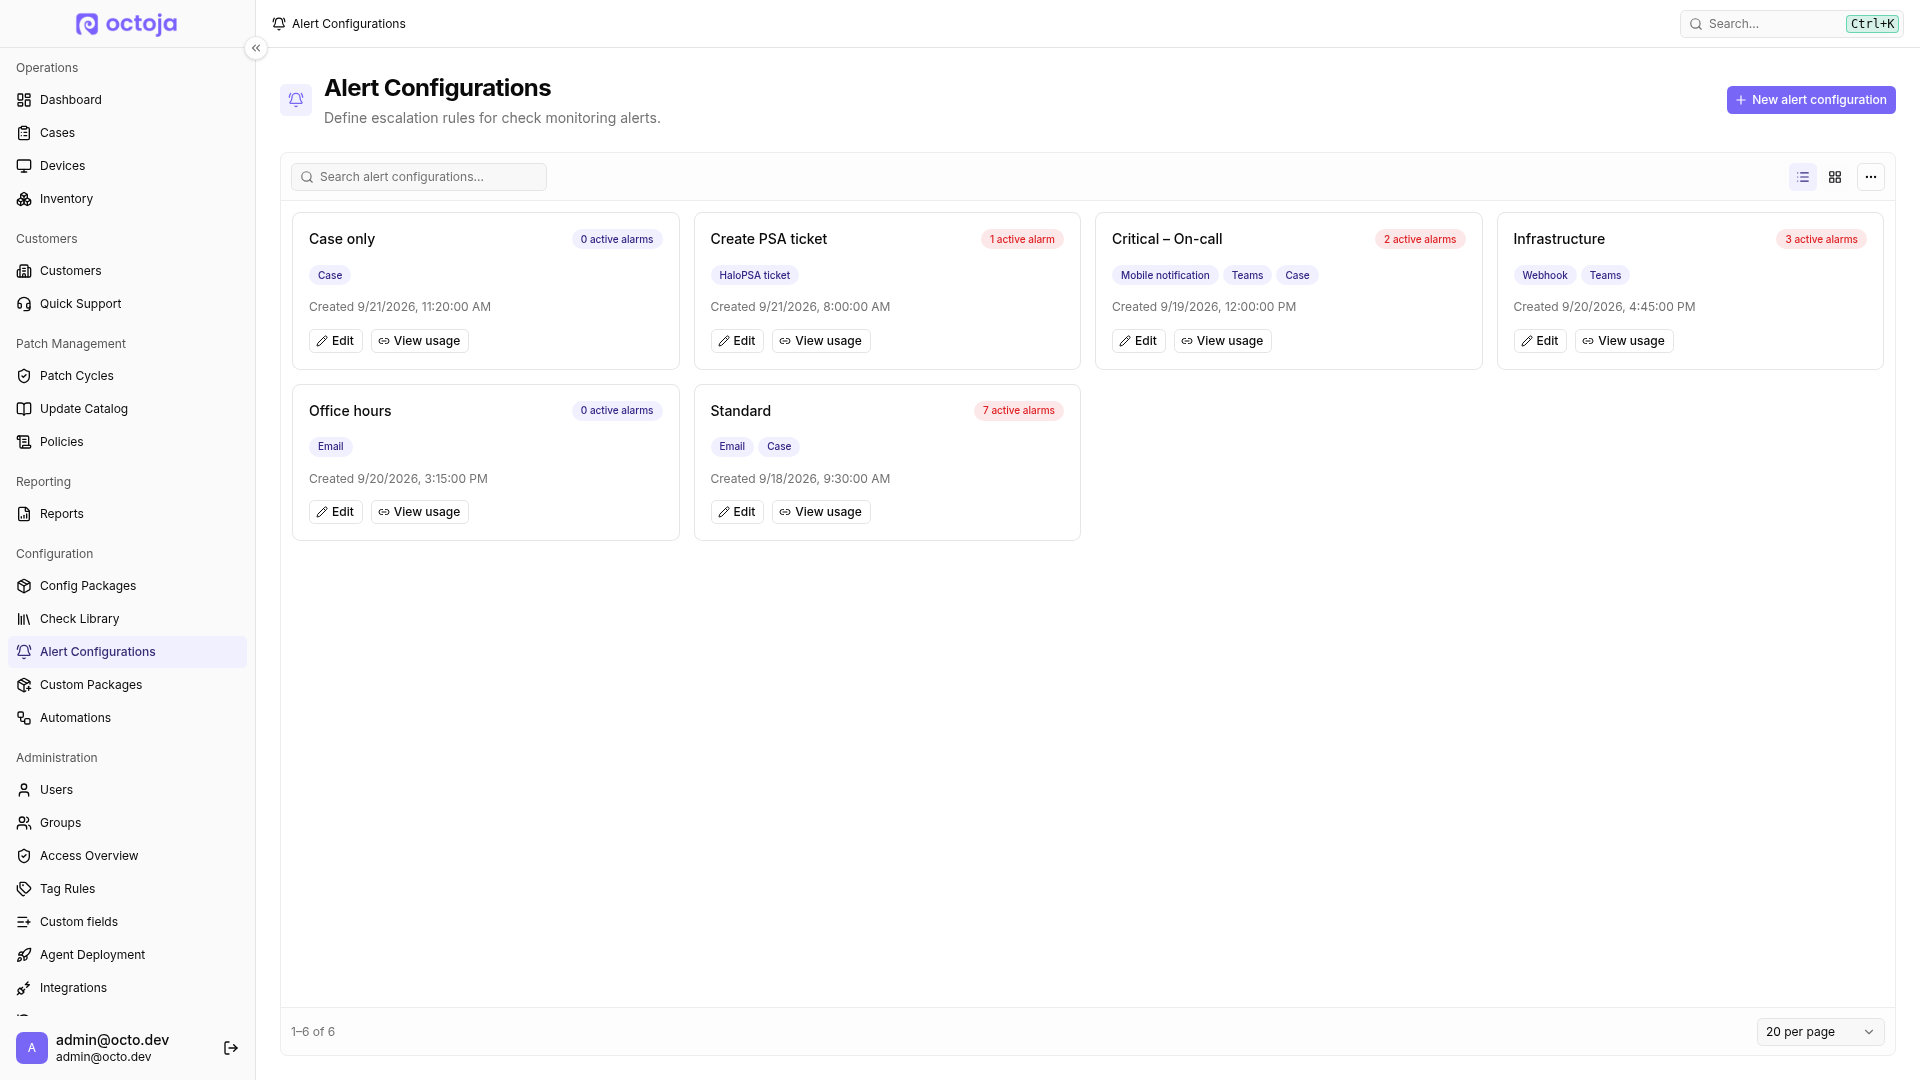This screenshot has height=1080, width=1920.
Task: Click the Custom fields icon
Action: (x=24, y=922)
